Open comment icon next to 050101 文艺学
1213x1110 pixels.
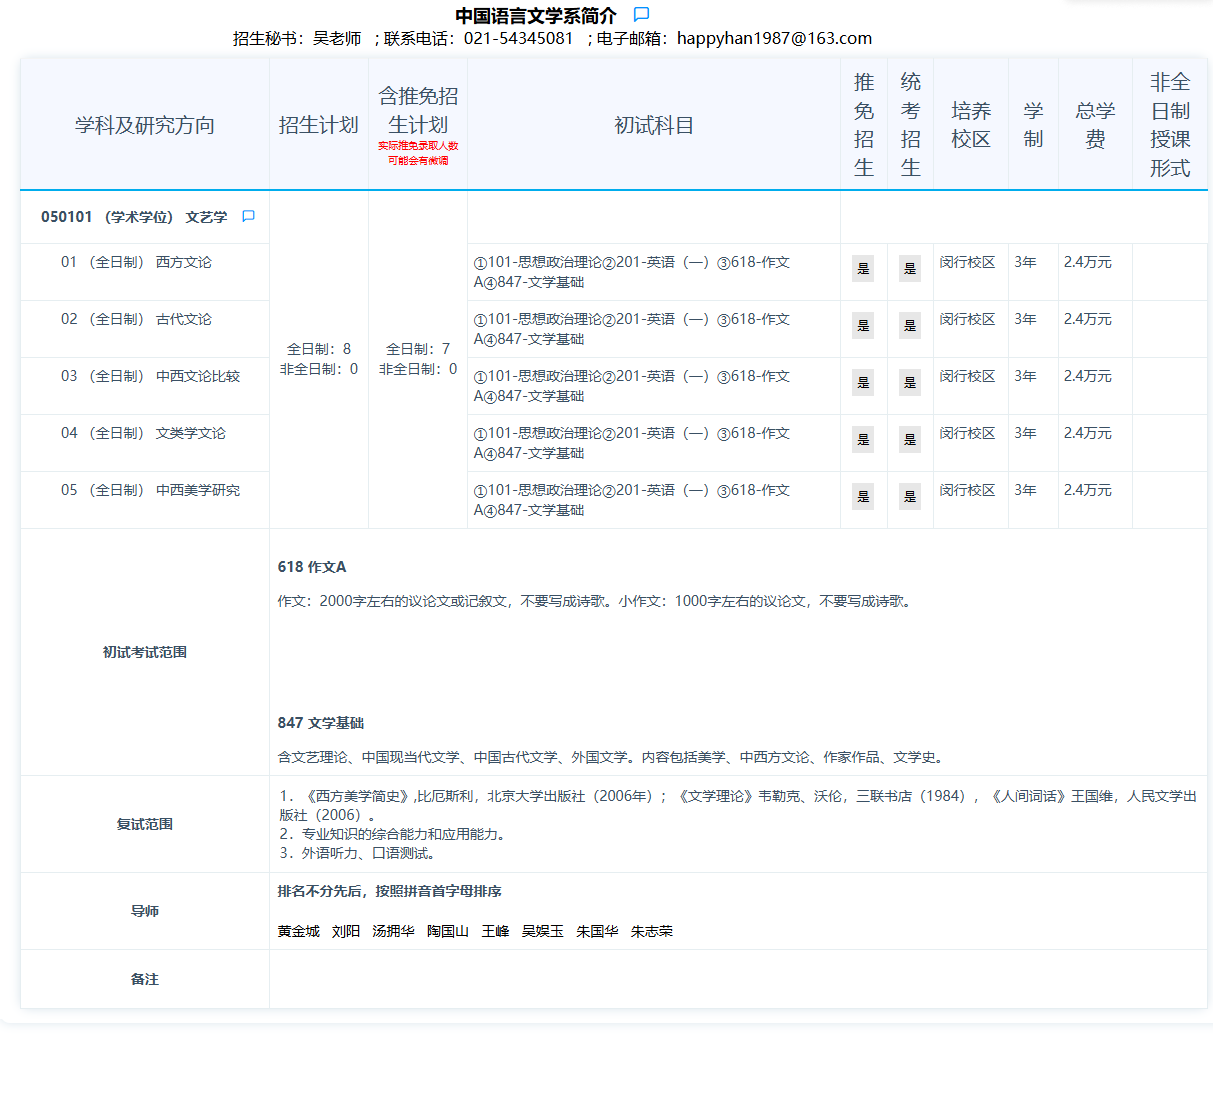249,216
